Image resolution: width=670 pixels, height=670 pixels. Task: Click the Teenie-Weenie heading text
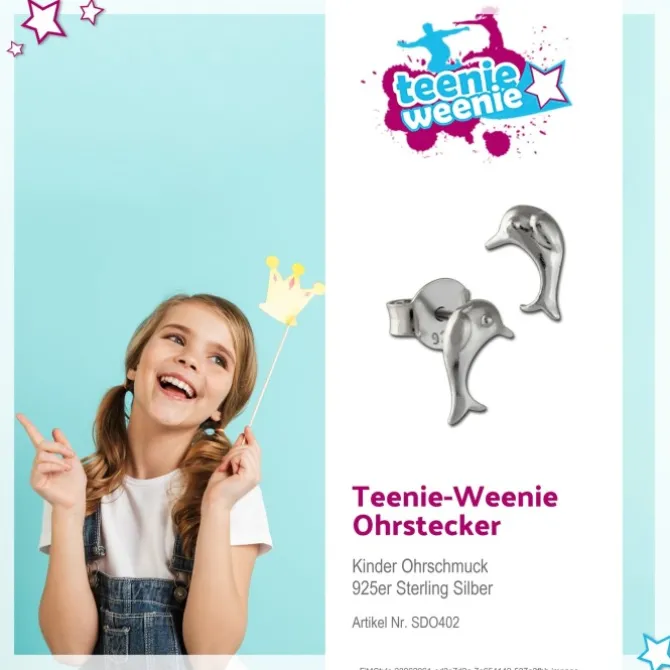[x=455, y=497]
